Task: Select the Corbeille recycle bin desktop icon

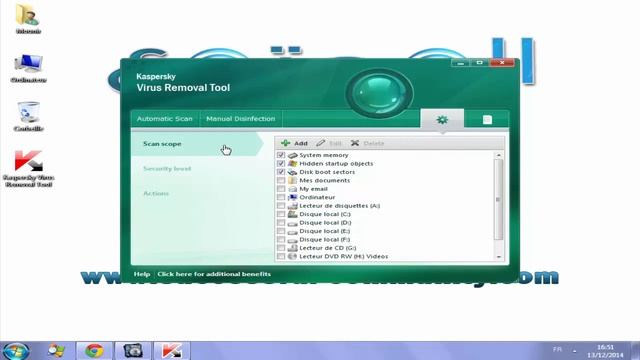Action: [28, 116]
